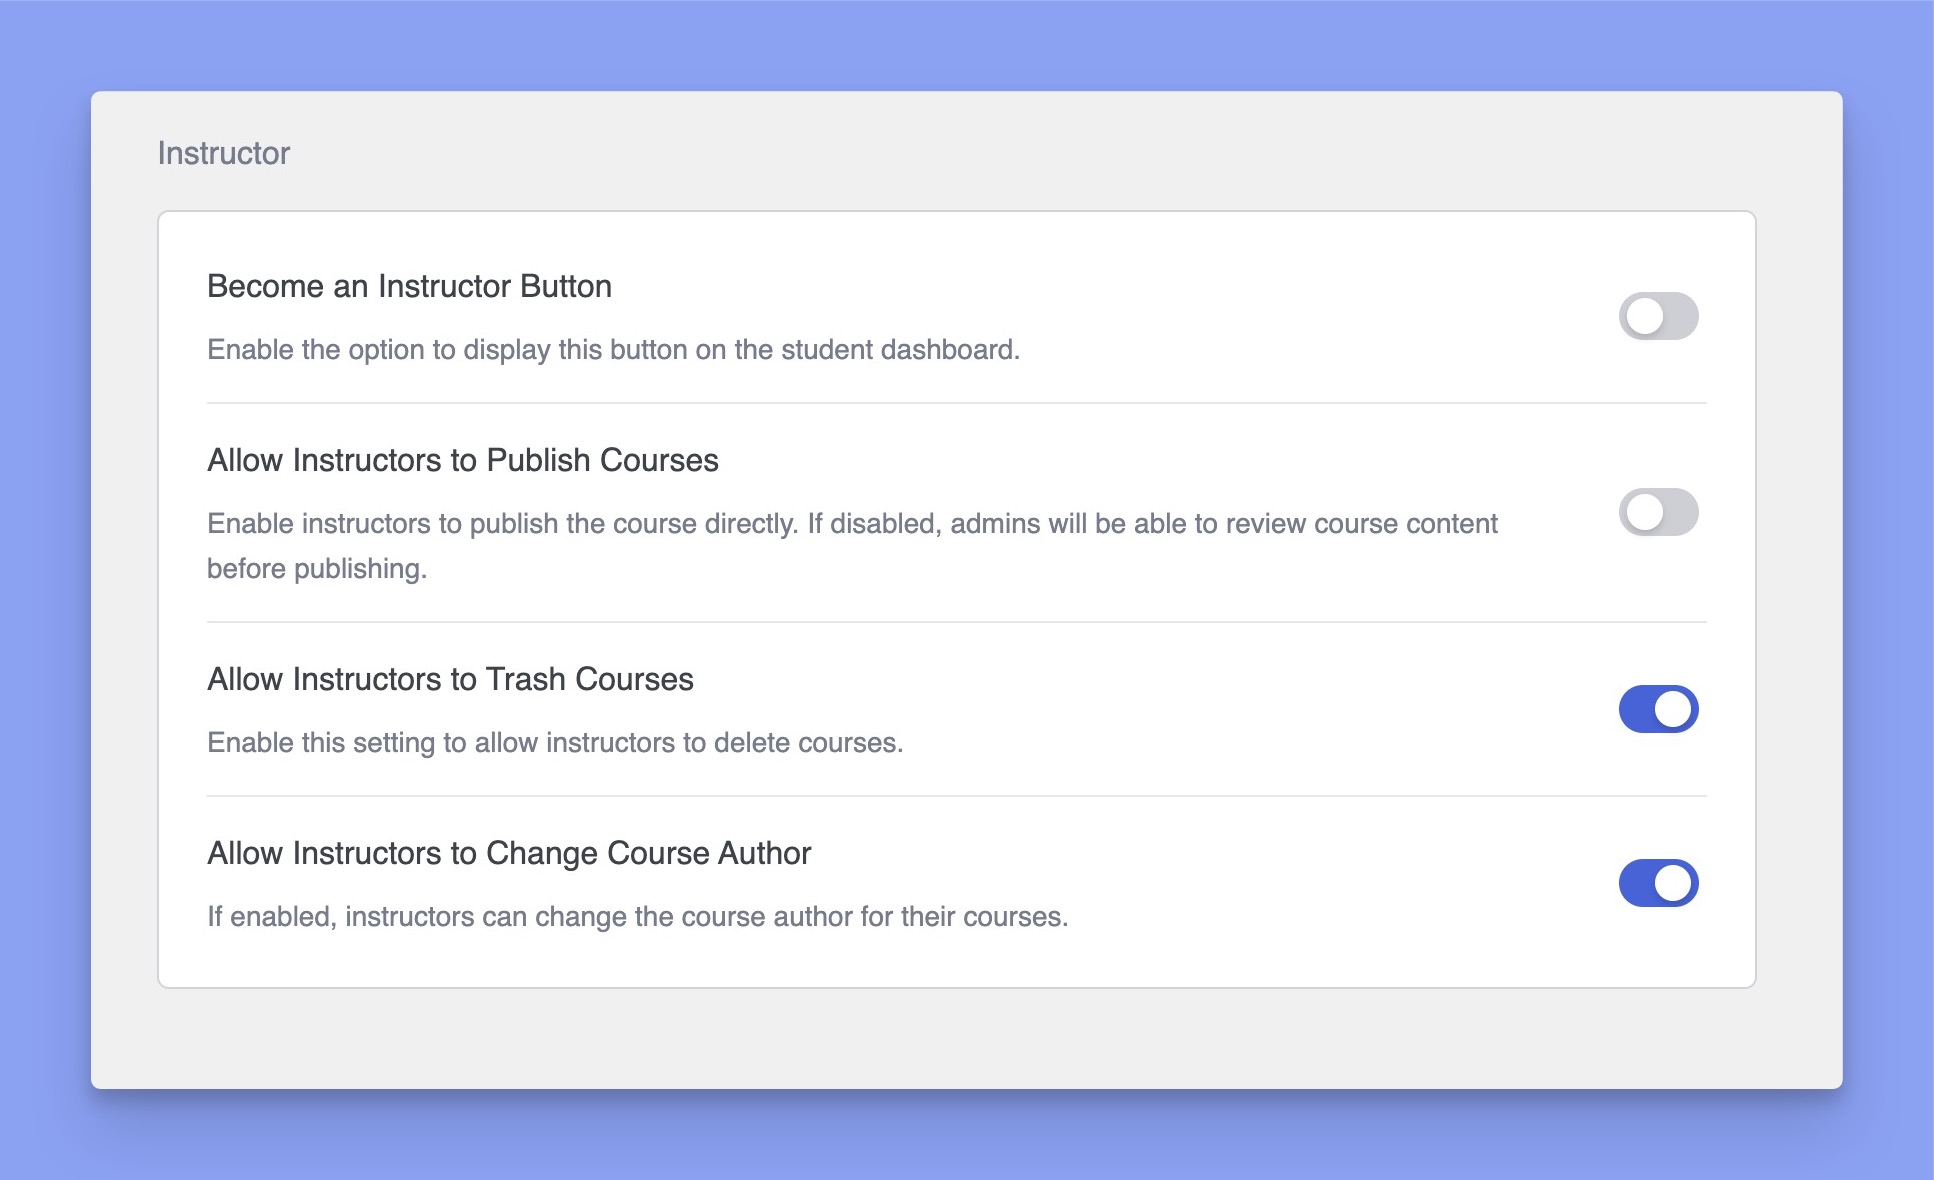Click description about student dashboard button
The image size is (1934, 1180).
[613, 350]
